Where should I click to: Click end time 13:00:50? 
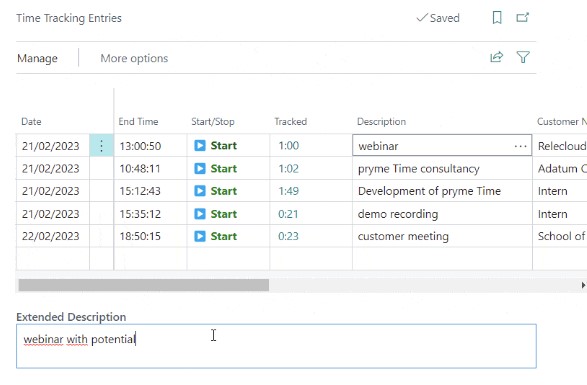(x=140, y=146)
